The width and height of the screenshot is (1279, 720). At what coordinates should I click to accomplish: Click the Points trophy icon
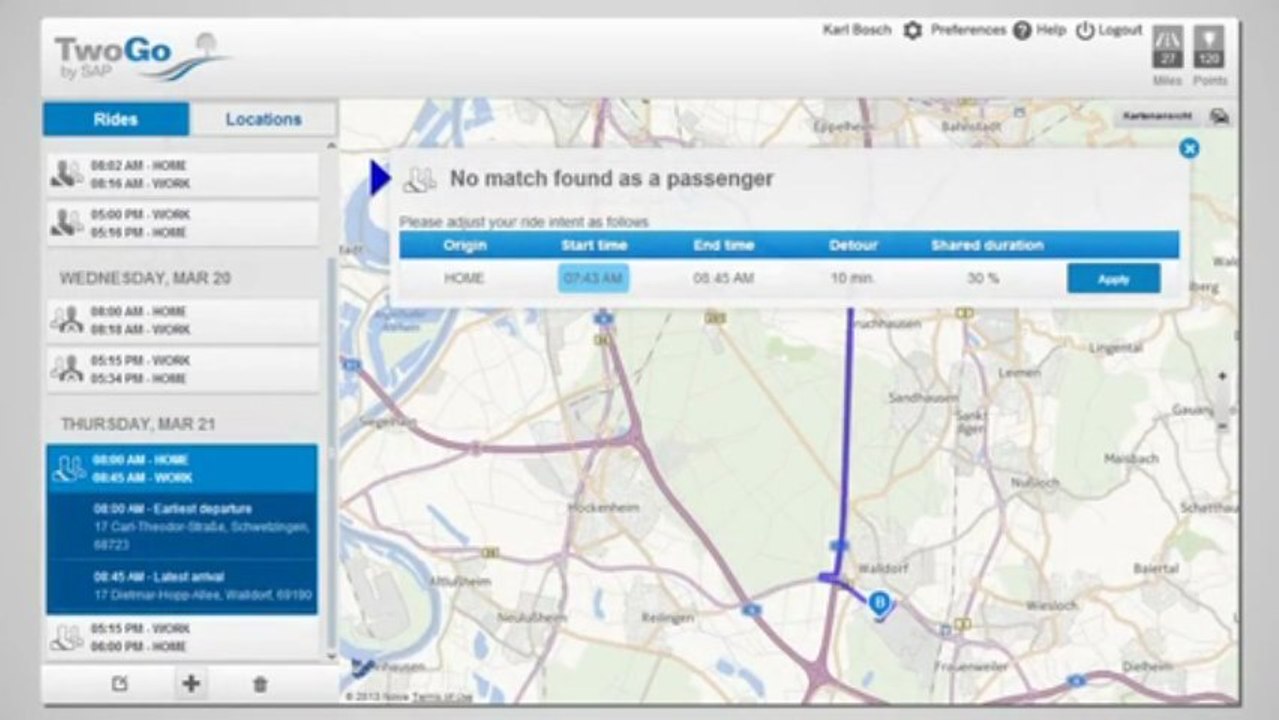click(x=1209, y=39)
